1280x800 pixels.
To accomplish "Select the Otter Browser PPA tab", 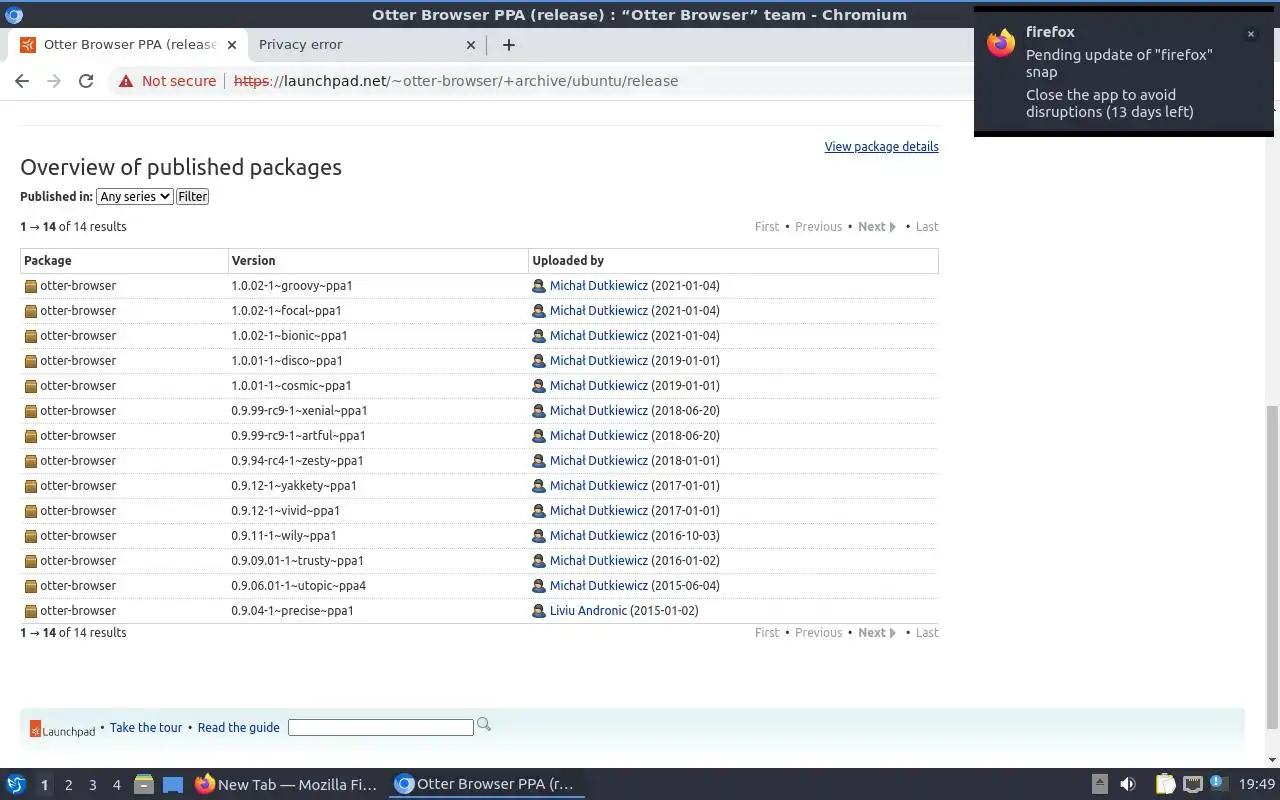I will tap(130, 45).
